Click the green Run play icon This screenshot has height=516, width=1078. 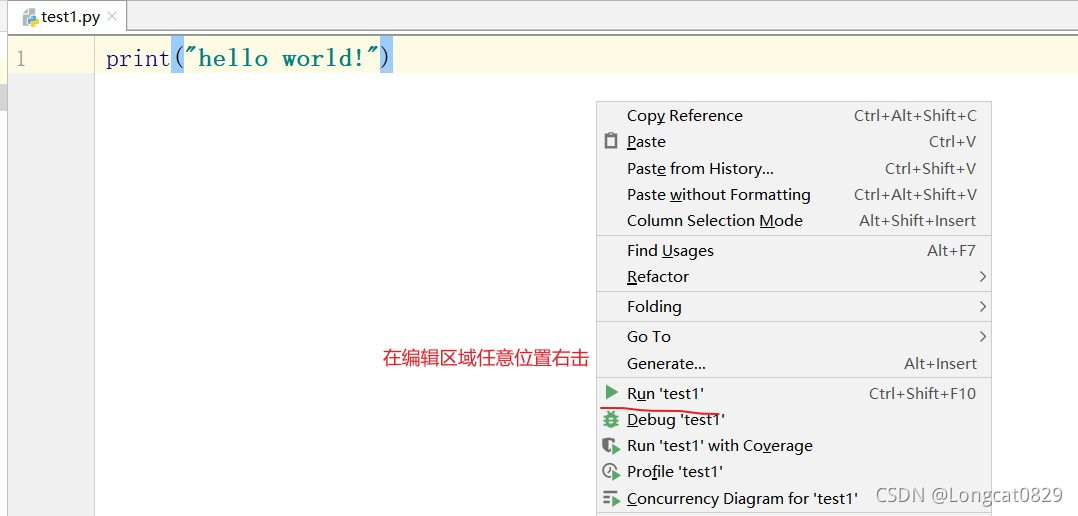click(x=611, y=392)
